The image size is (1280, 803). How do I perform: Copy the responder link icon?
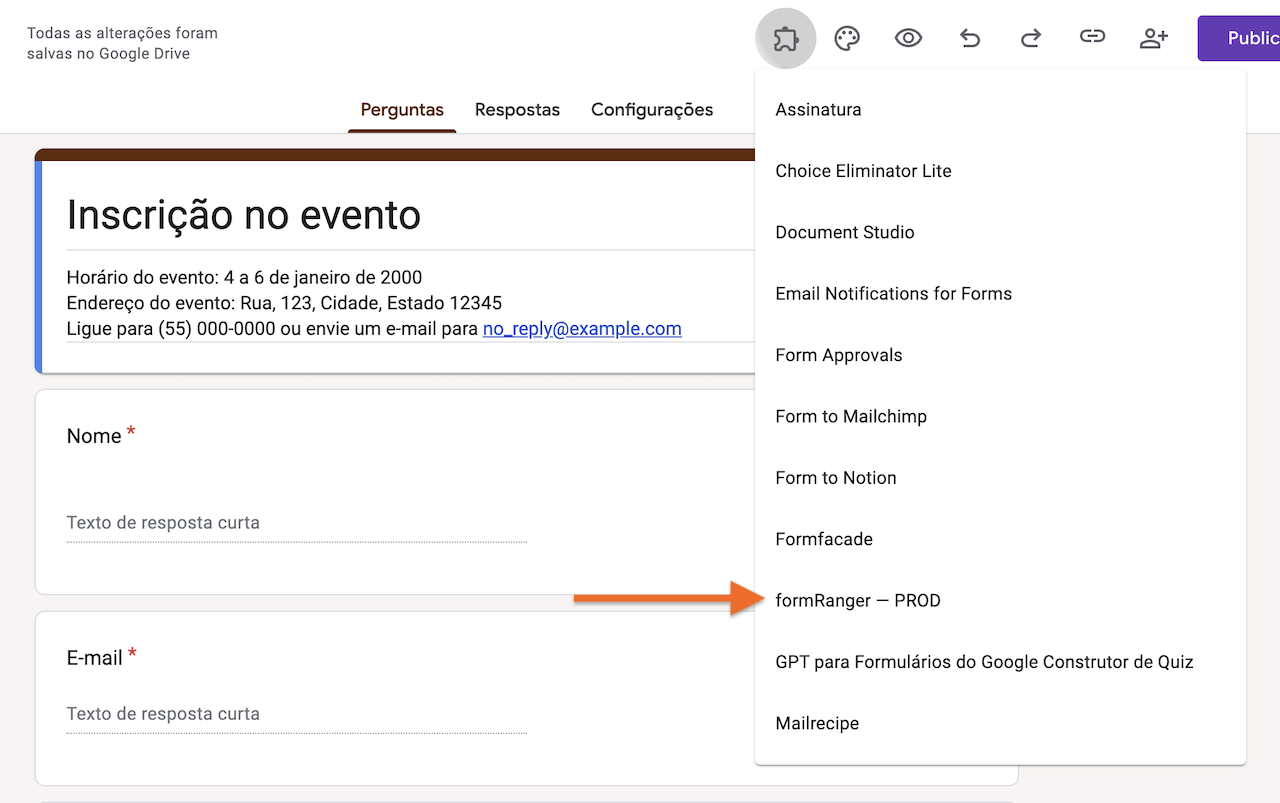click(x=1092, y=37)
